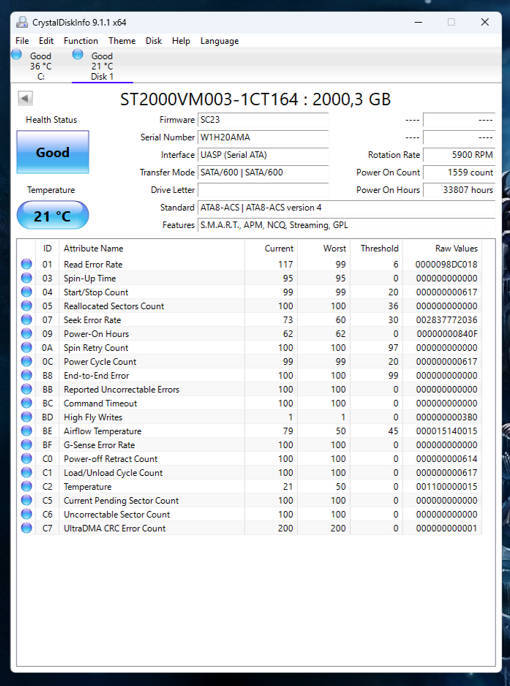Click the Interface field UASP (Serial ATA)
Viewport: 510px width, 686px height.
tap(263, 154)
